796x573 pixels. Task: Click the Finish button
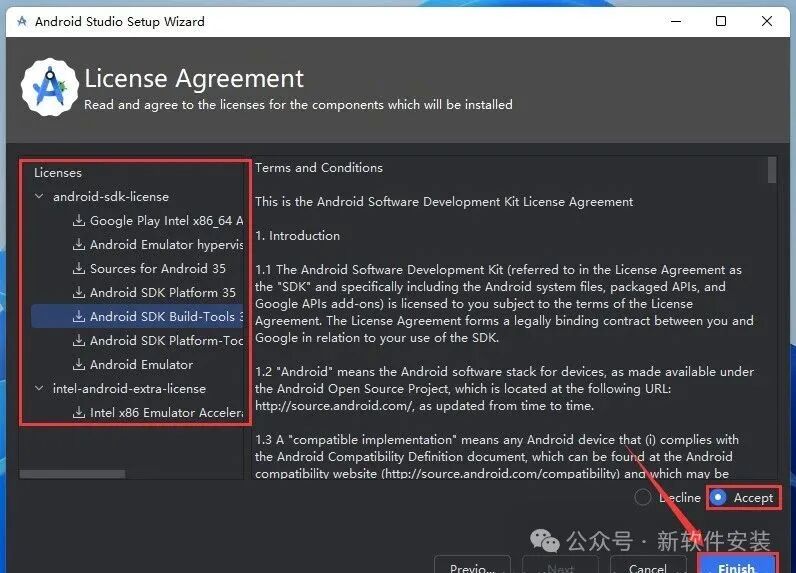coord(737,566)
